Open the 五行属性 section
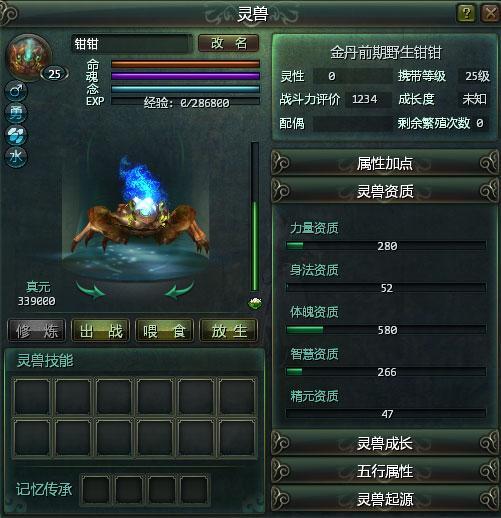Image resolution: width=501 pixels, height=518 pixels. pos(385,471)
